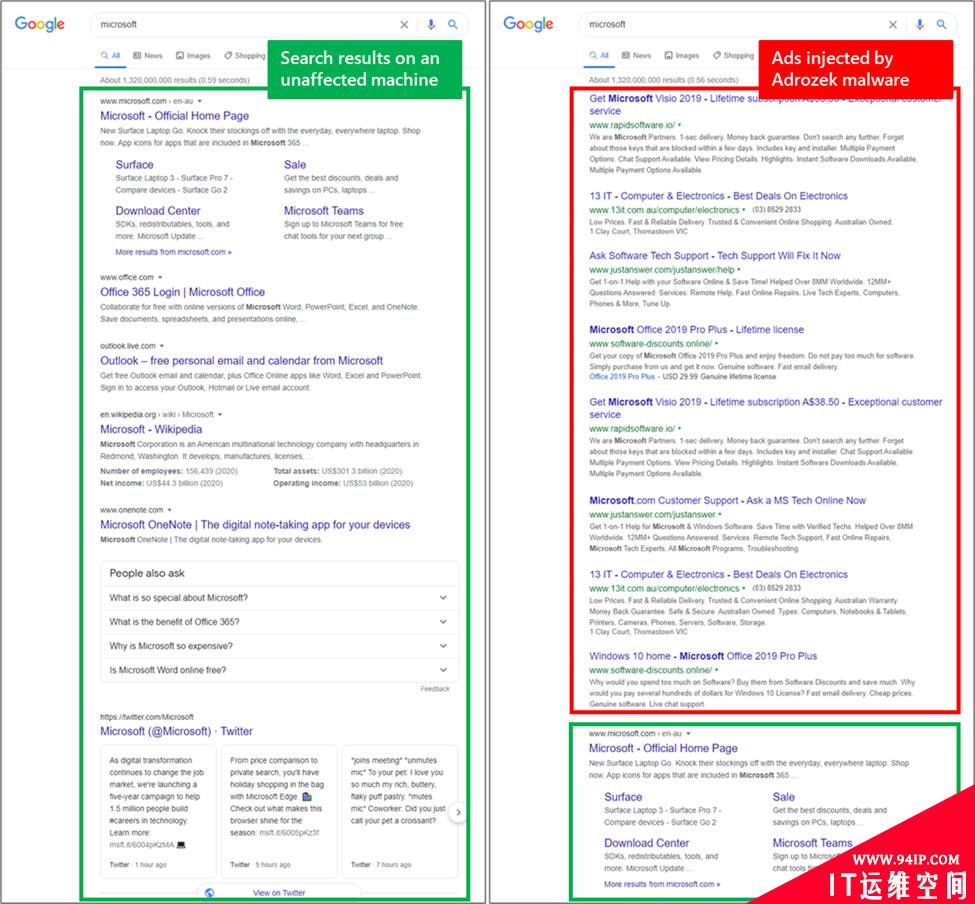This screenshot has width=975, height=904.
Task: Open the Images tab in left window
Action: point(193,55)
